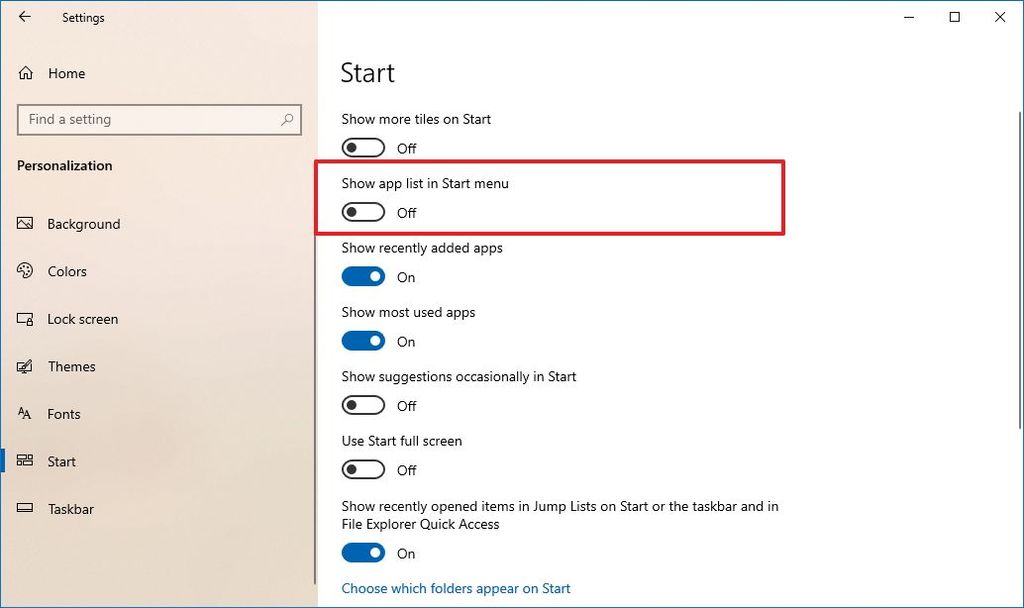Enable Show more tiles on Start
The image size is (1024, 608).
[x=362, y=147]
